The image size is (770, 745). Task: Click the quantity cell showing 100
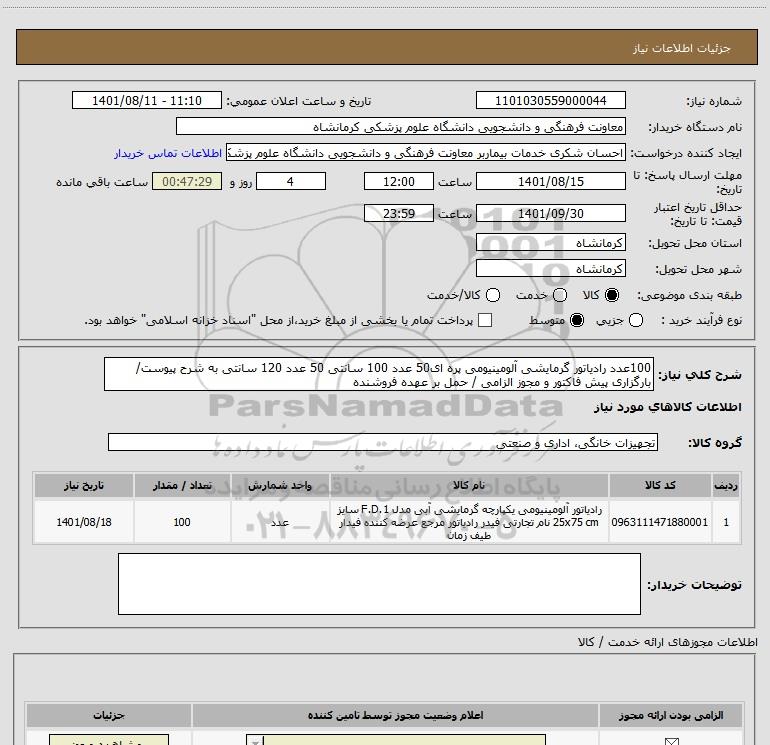click(182, 522)
